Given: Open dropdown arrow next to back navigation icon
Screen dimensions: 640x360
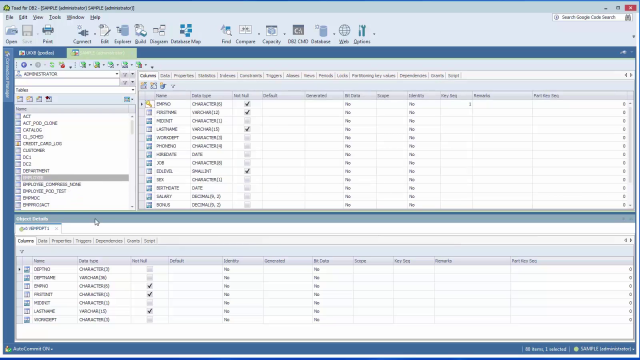Looking at the screenshot, I should (x=31, y=65).
